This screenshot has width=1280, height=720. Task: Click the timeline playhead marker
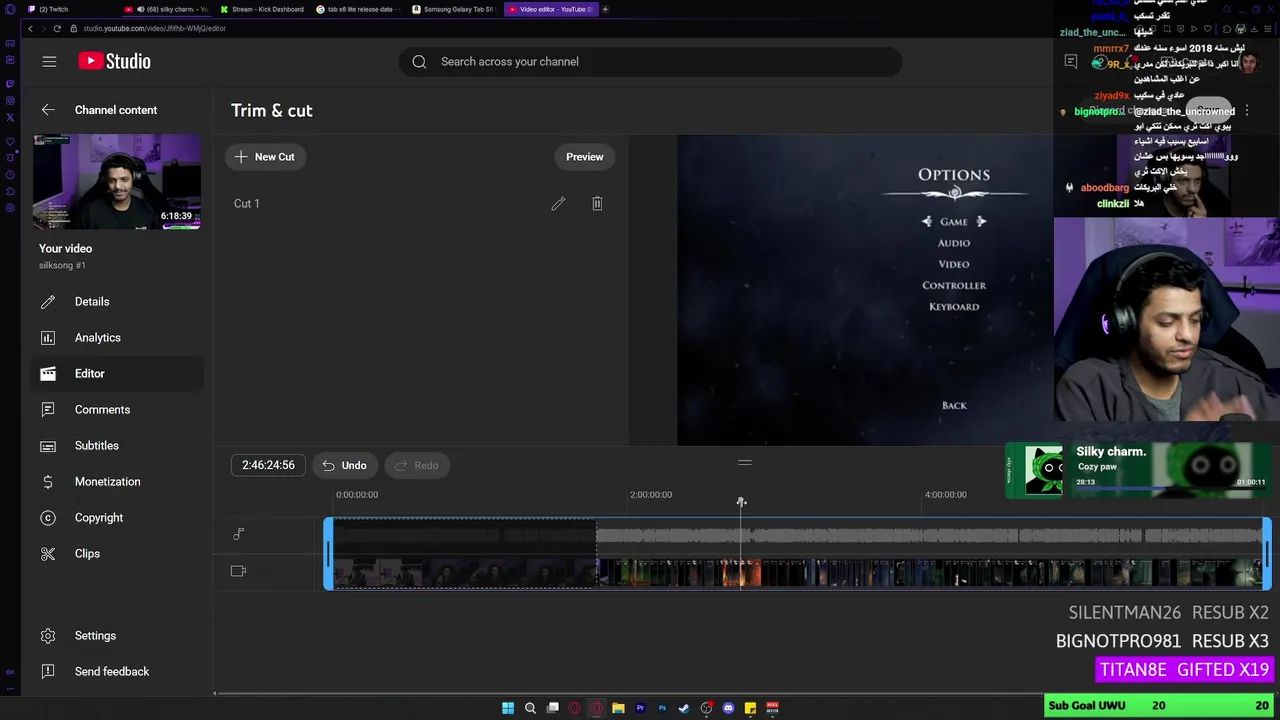741,502
